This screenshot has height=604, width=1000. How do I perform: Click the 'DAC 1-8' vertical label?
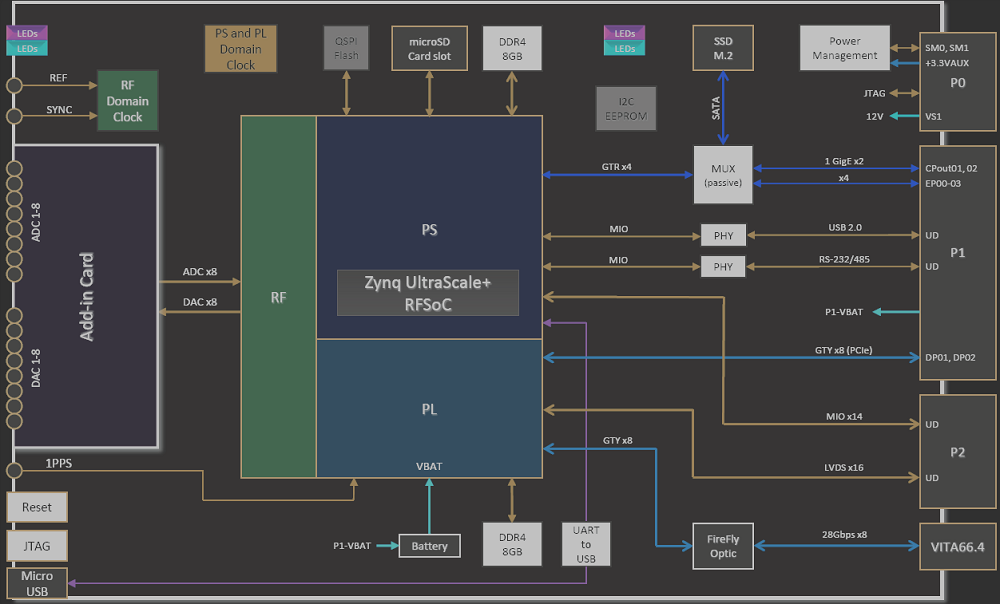[36, 368]
